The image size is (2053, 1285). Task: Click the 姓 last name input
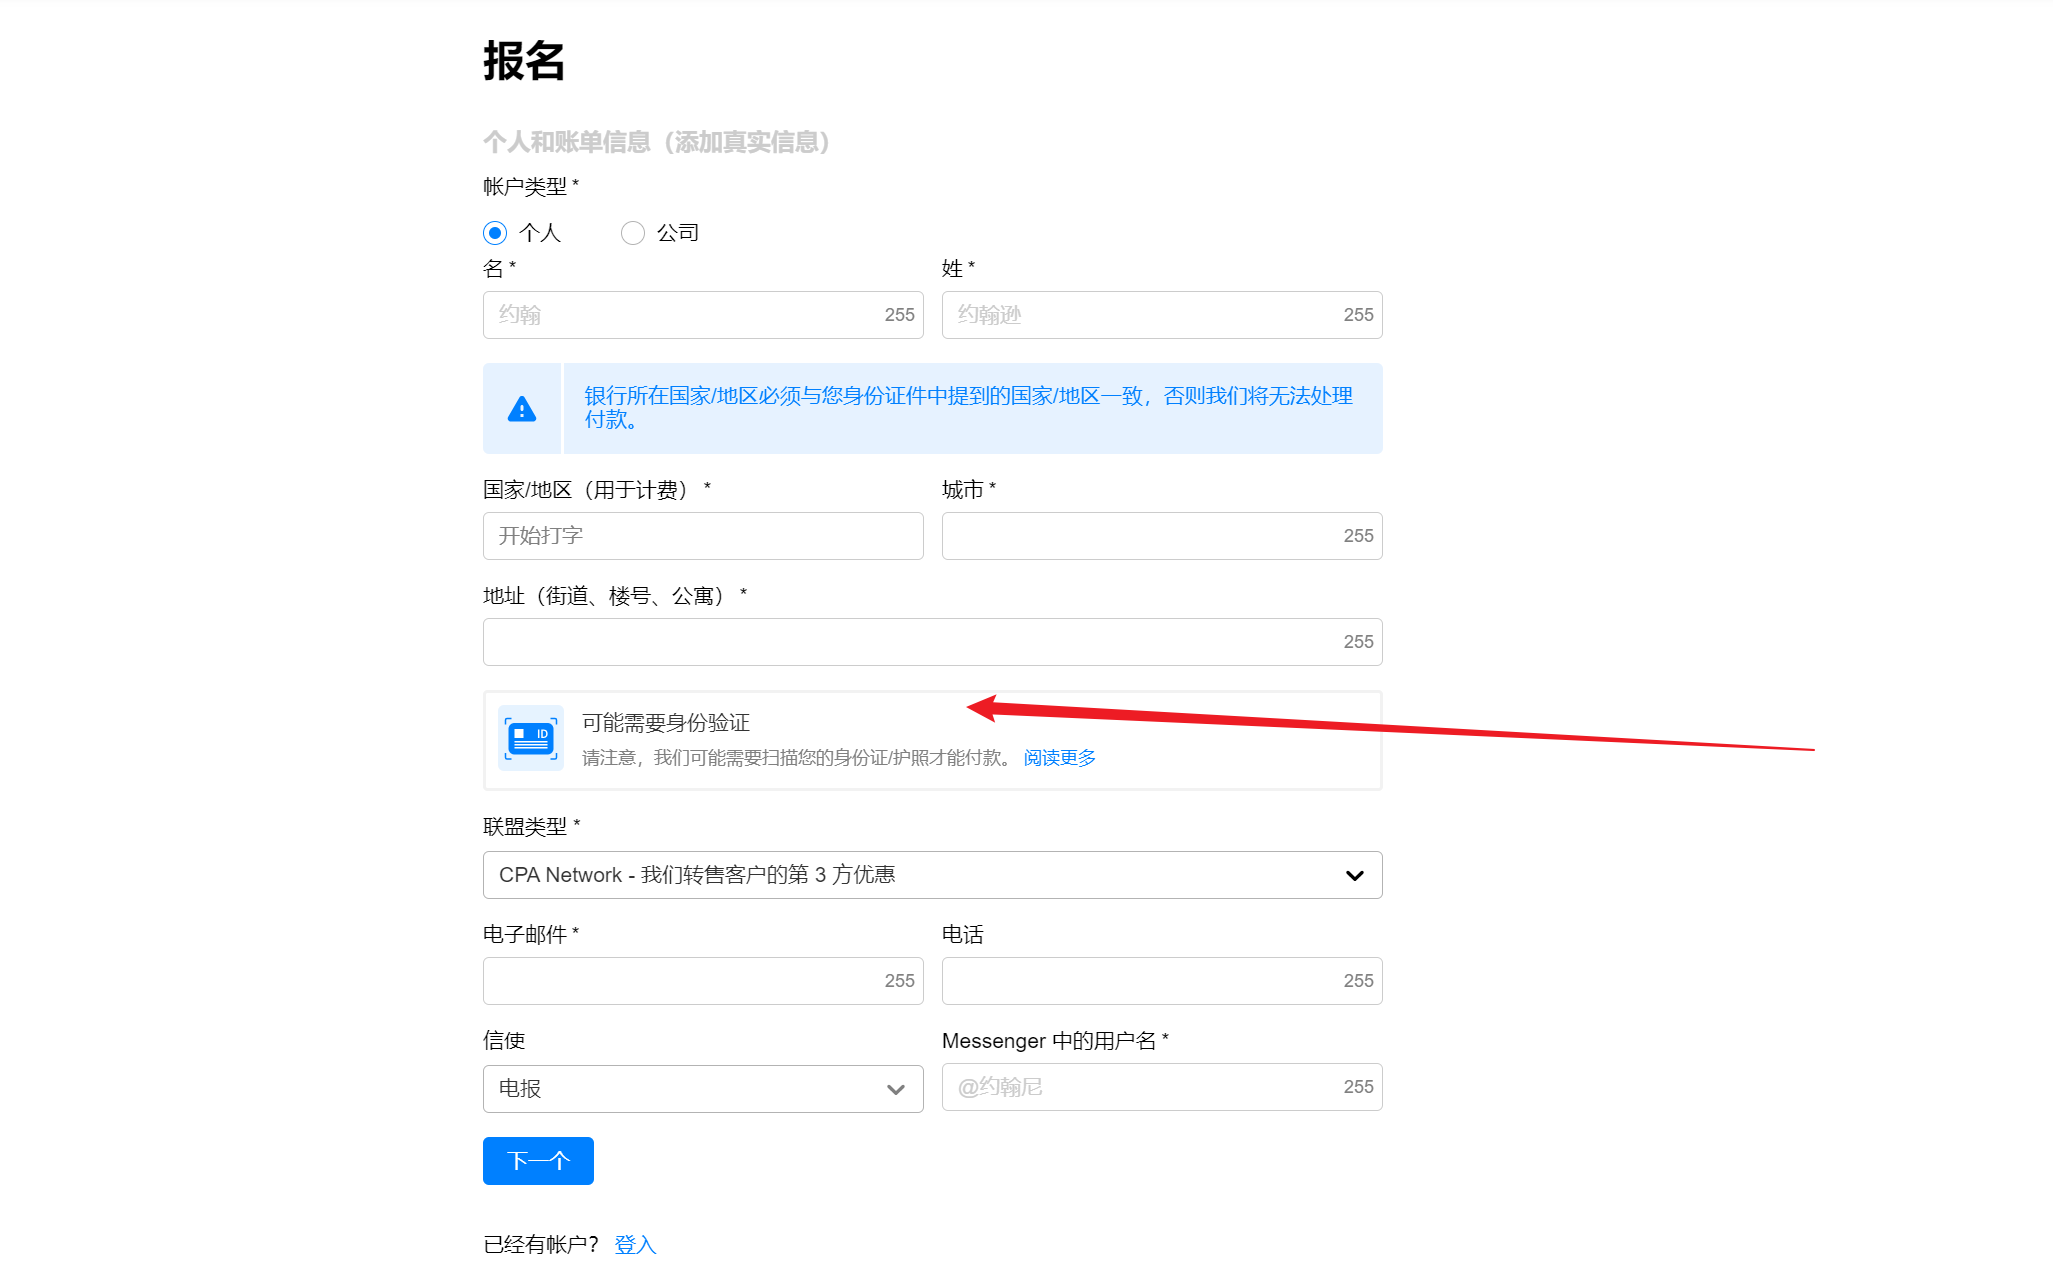point(1140,315)
